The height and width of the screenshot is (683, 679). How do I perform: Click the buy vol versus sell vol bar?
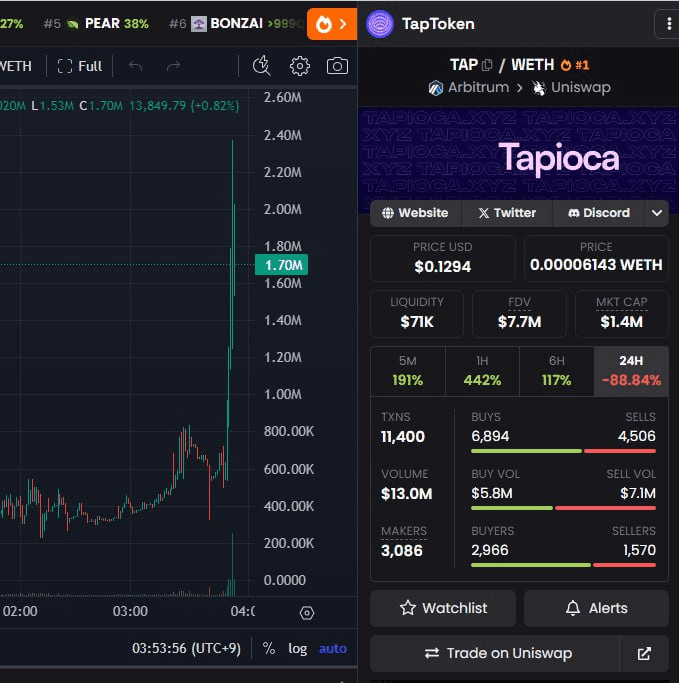tap(563, 508)
